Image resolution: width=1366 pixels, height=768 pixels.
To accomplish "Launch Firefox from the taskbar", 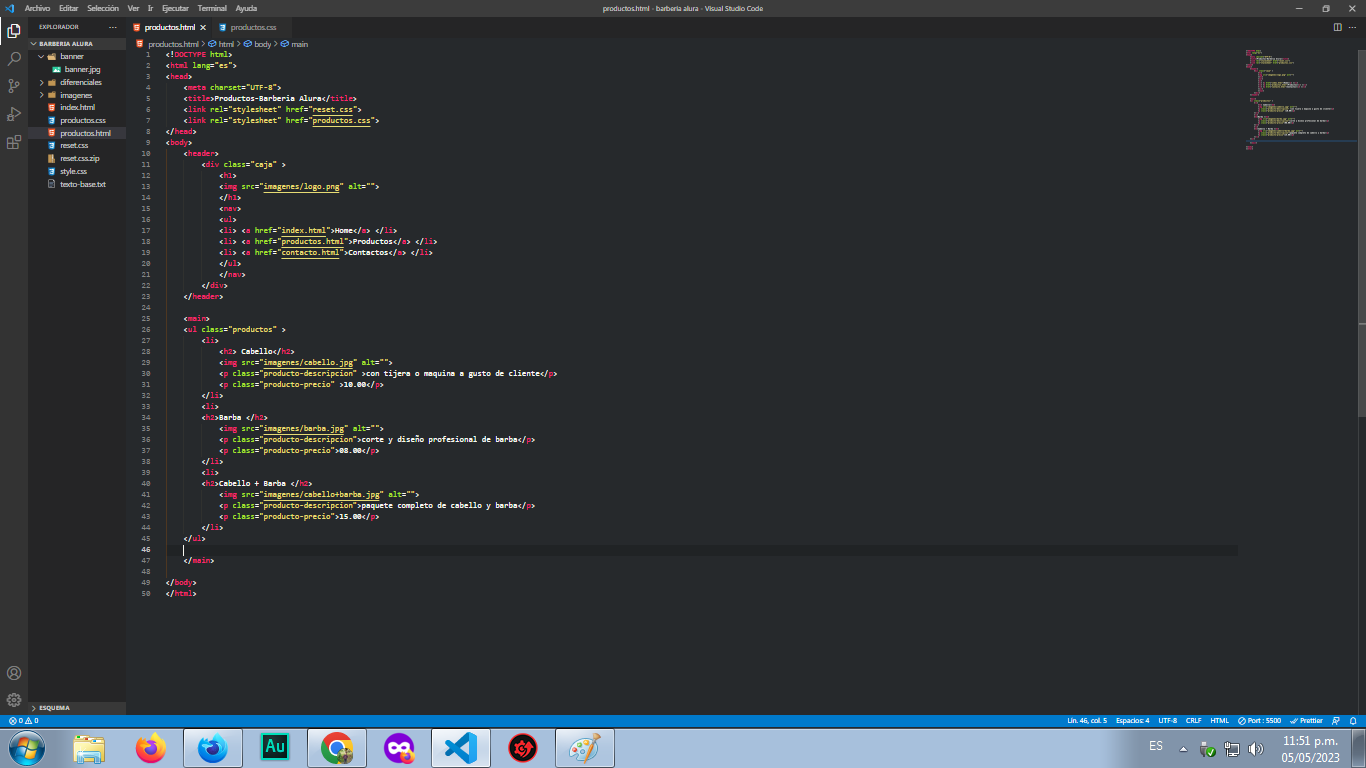I will point(152,748).
